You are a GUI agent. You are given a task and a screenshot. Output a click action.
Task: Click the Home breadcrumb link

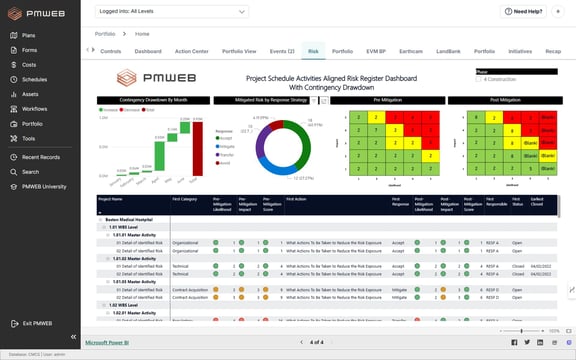[x=142, y=34]
